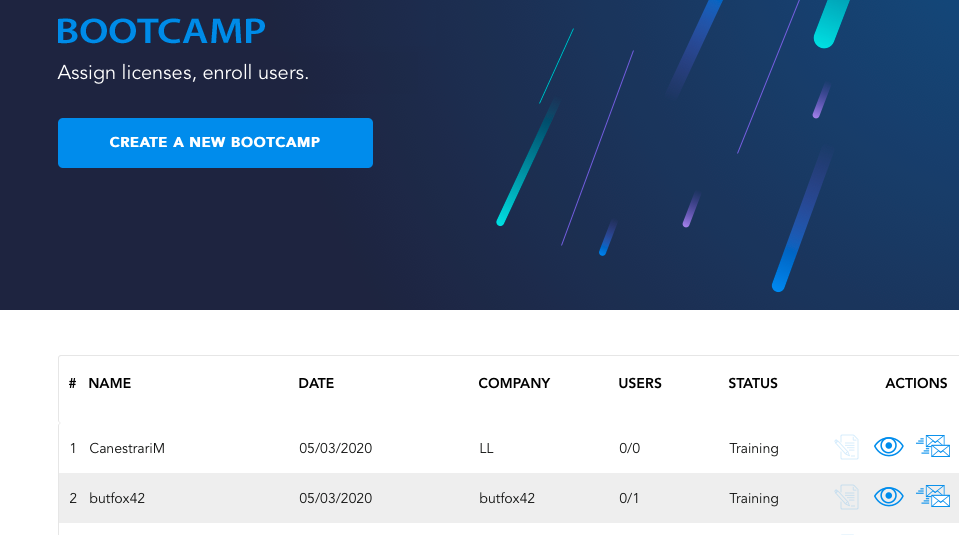959x535 pixels.
Task: Click the ACTIONS column header
Action: point(916,383)
